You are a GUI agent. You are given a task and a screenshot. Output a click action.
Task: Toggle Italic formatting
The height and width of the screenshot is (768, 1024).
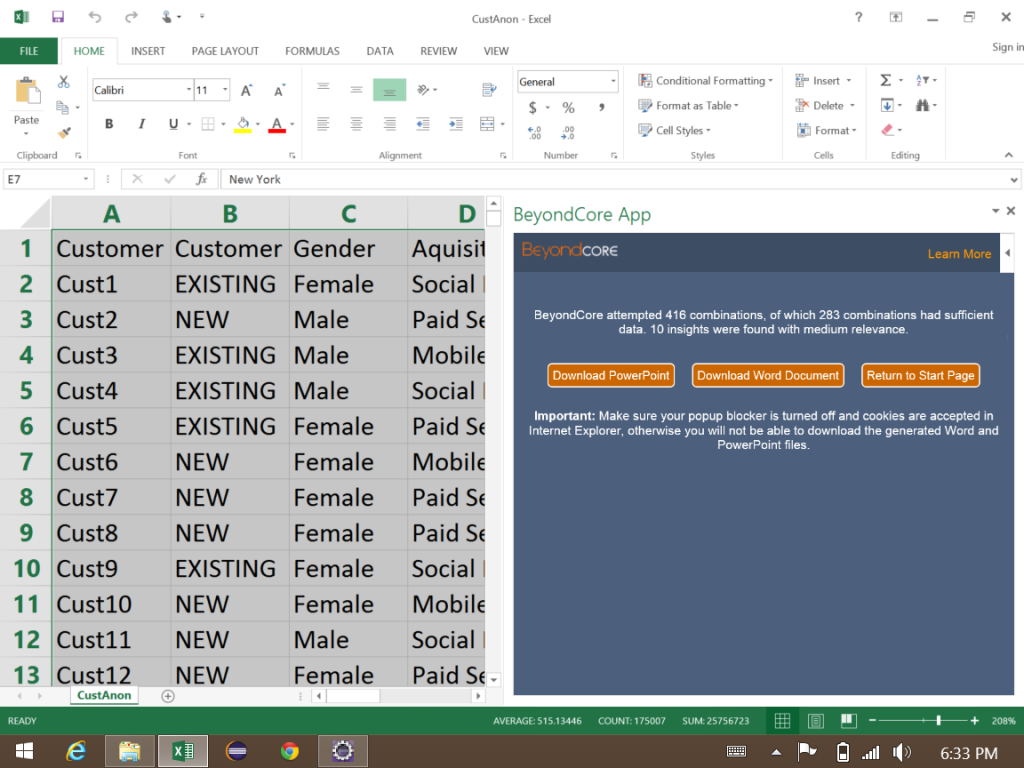tap(141, 124)
